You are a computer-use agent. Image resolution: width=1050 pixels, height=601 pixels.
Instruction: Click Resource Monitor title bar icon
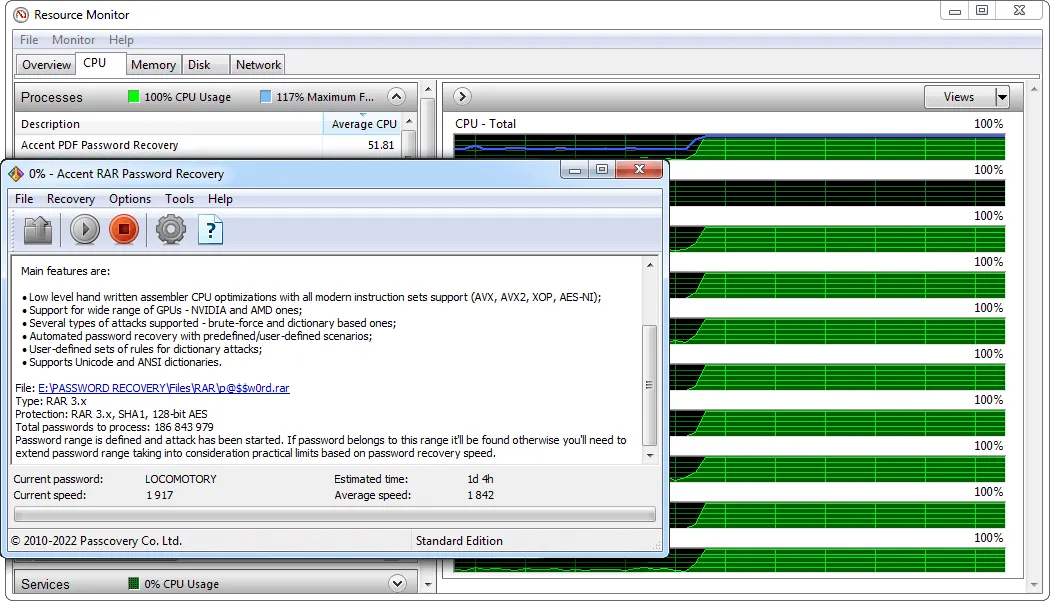pyautogui.click(x=21, y=14)
